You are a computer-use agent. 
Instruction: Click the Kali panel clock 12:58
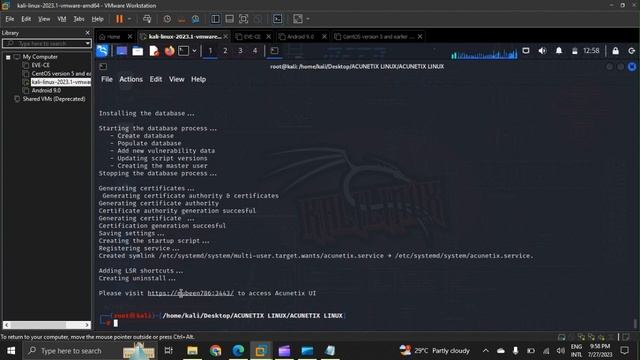pos(591,51)
